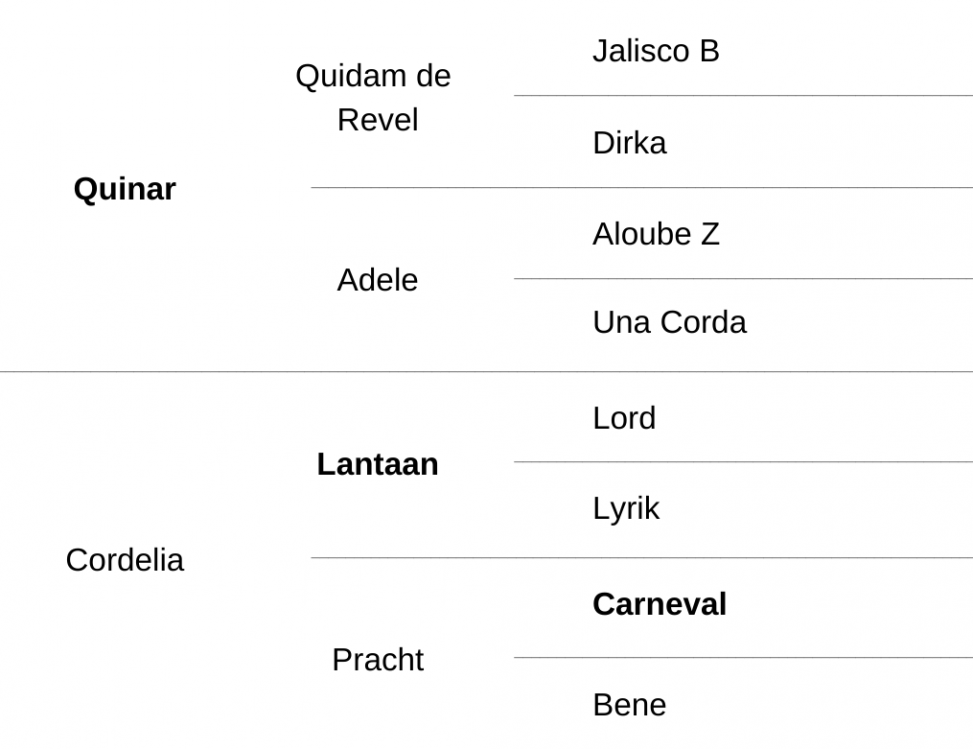Open the bold Lantaan entry

(x=377, y=464)
